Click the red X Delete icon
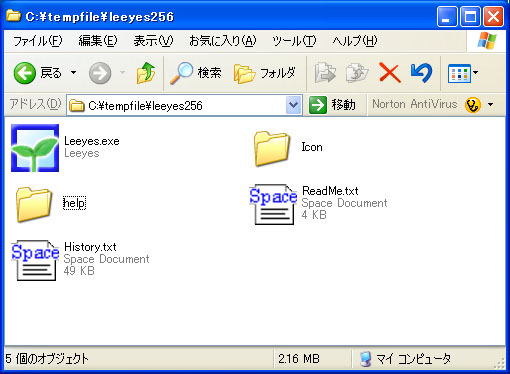This screenshot has width=510, height=374. tap(389, 73)
